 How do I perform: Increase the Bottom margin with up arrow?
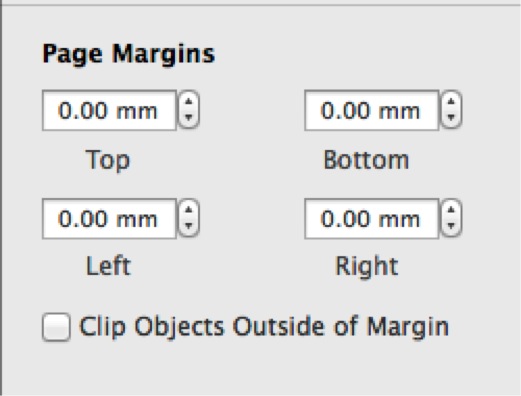tap(451, 101)
